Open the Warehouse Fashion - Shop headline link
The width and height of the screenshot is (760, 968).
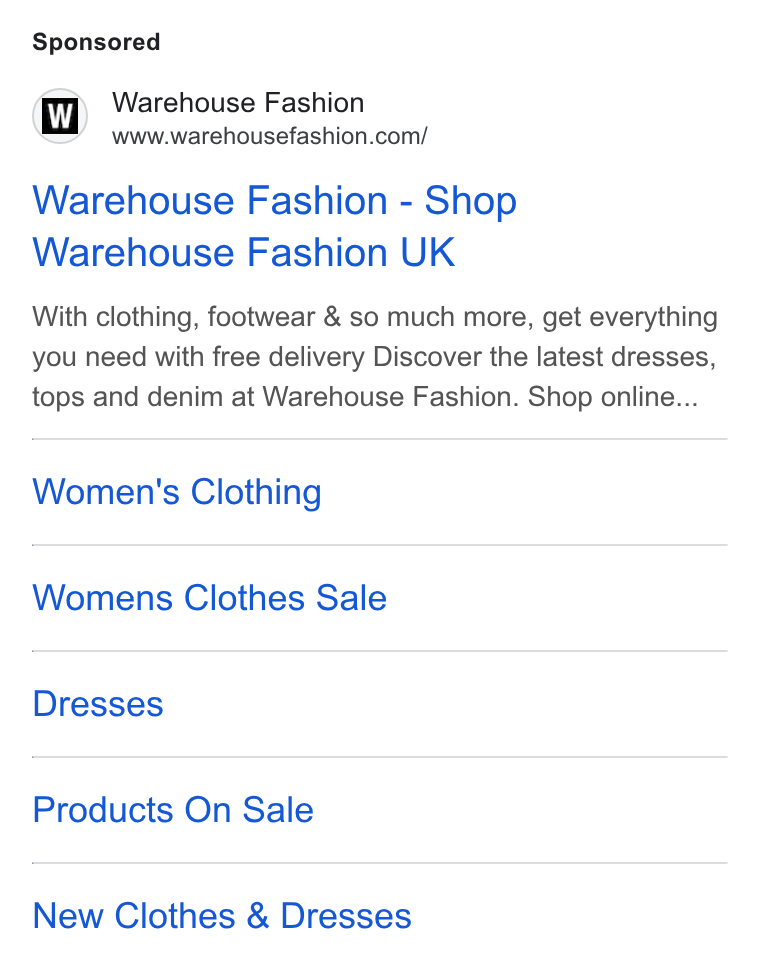pos(275,227)
